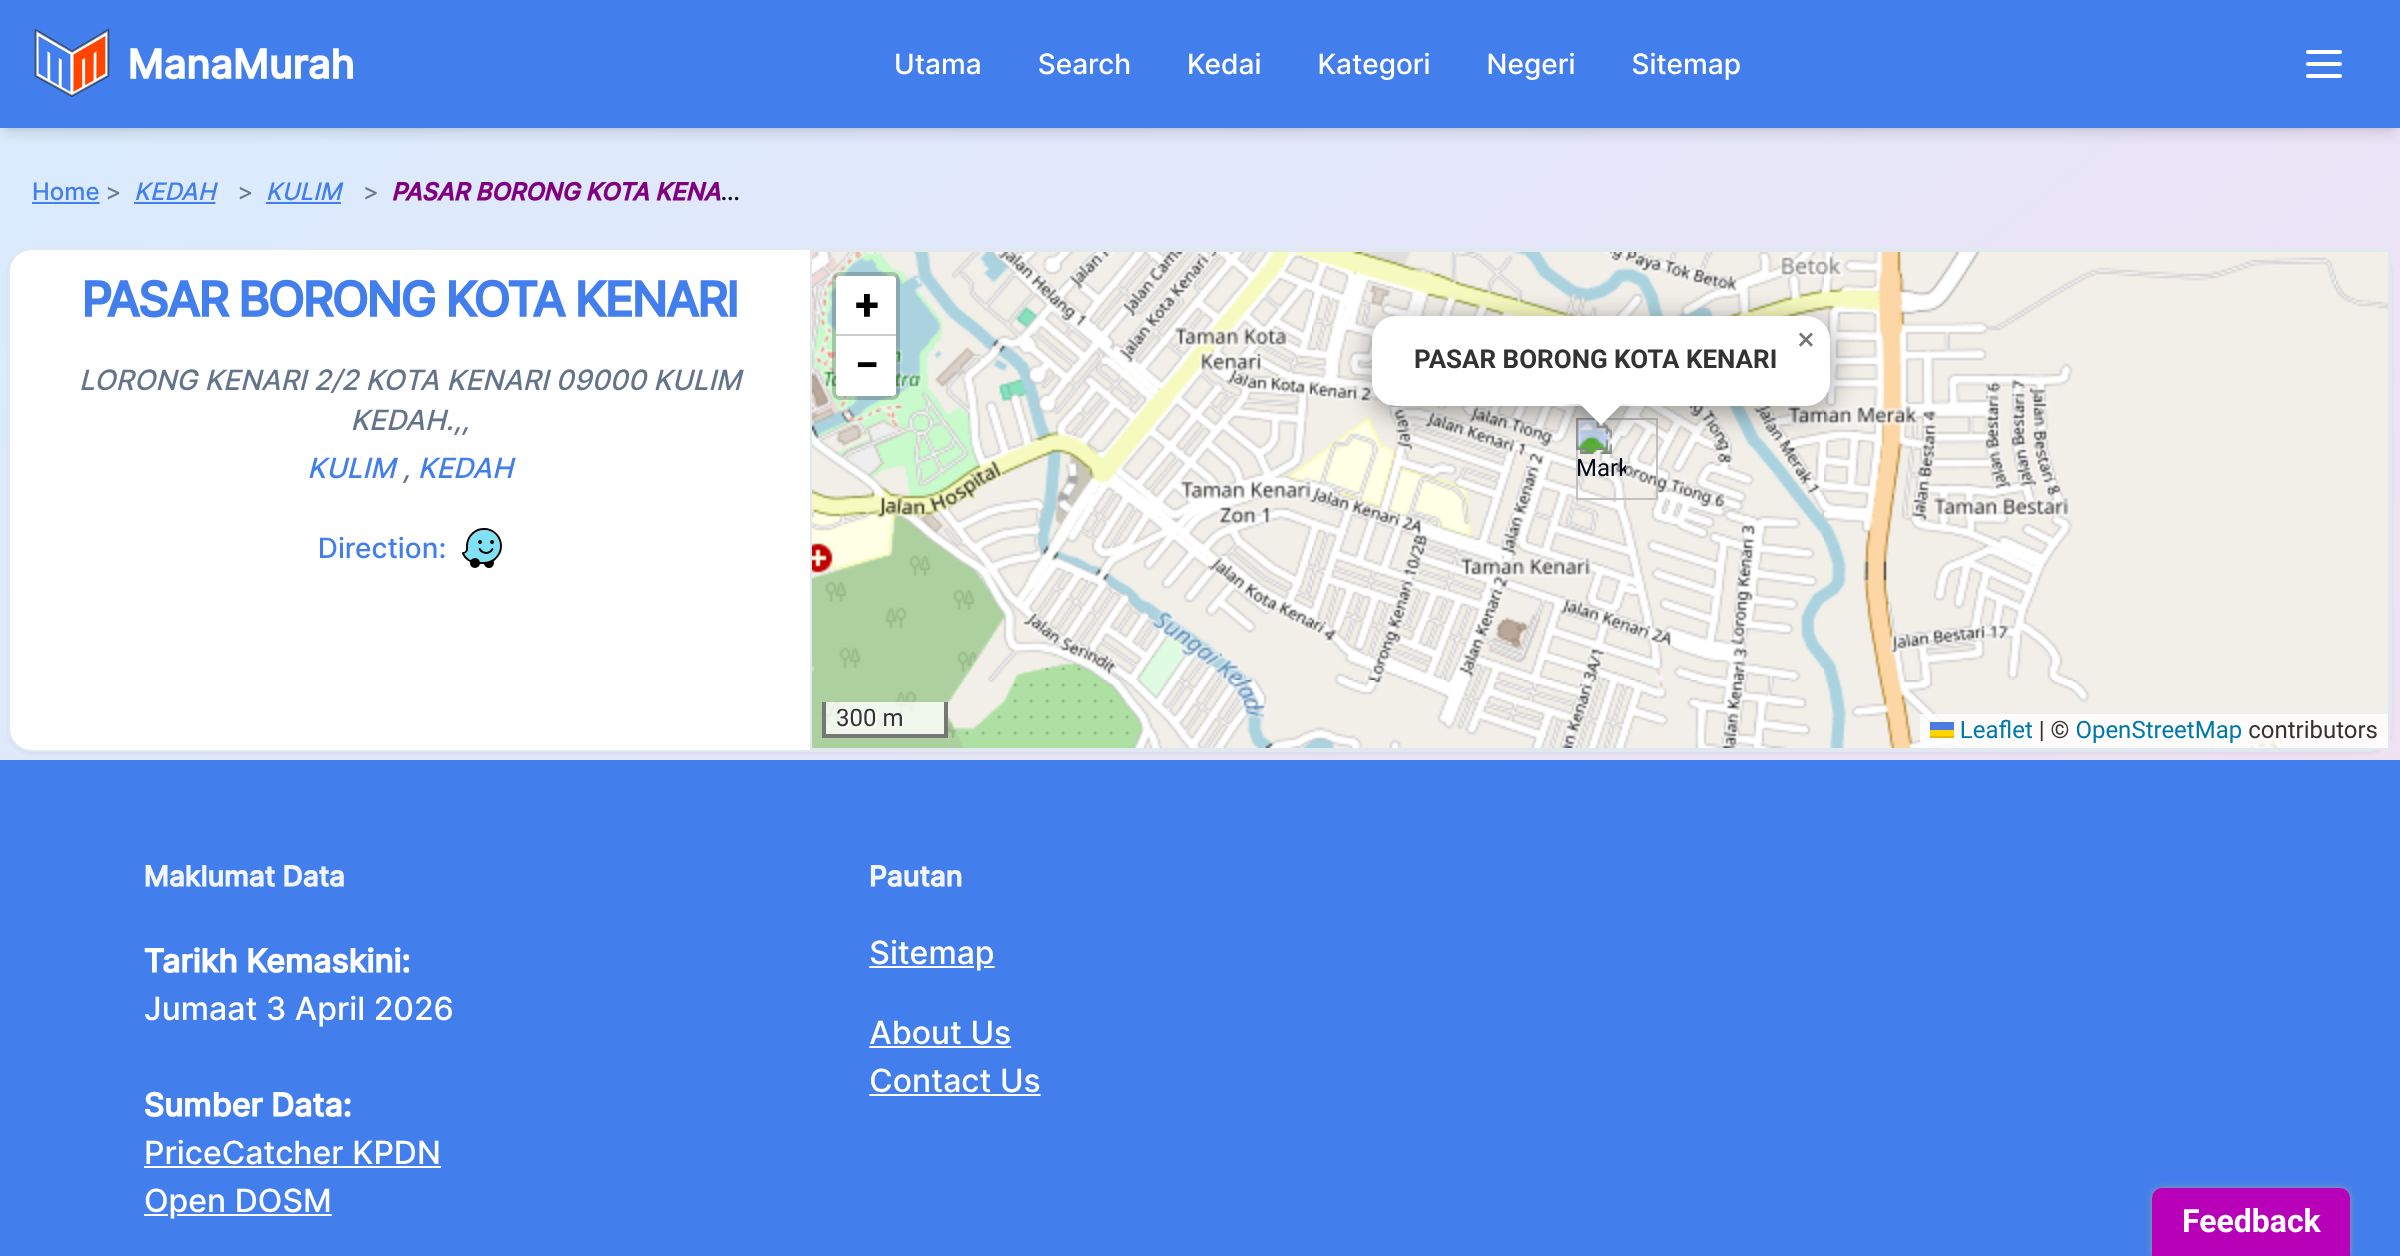Open the Leaflet attribution link

[1995, 730]
